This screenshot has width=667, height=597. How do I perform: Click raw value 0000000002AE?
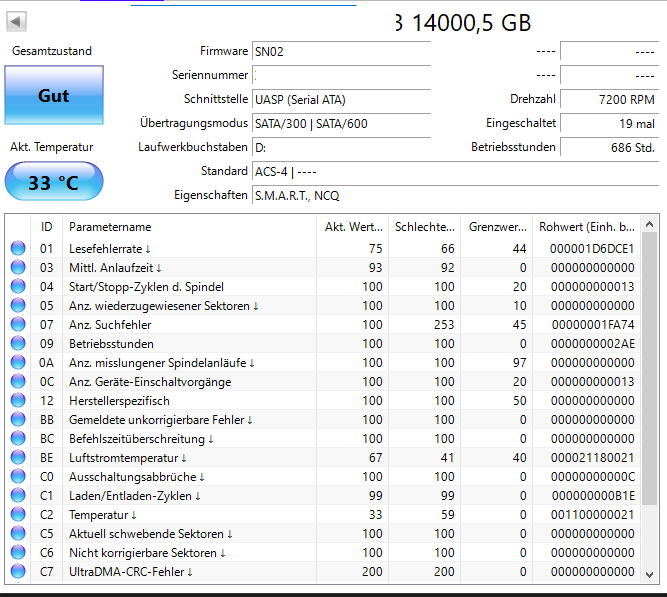593,343
